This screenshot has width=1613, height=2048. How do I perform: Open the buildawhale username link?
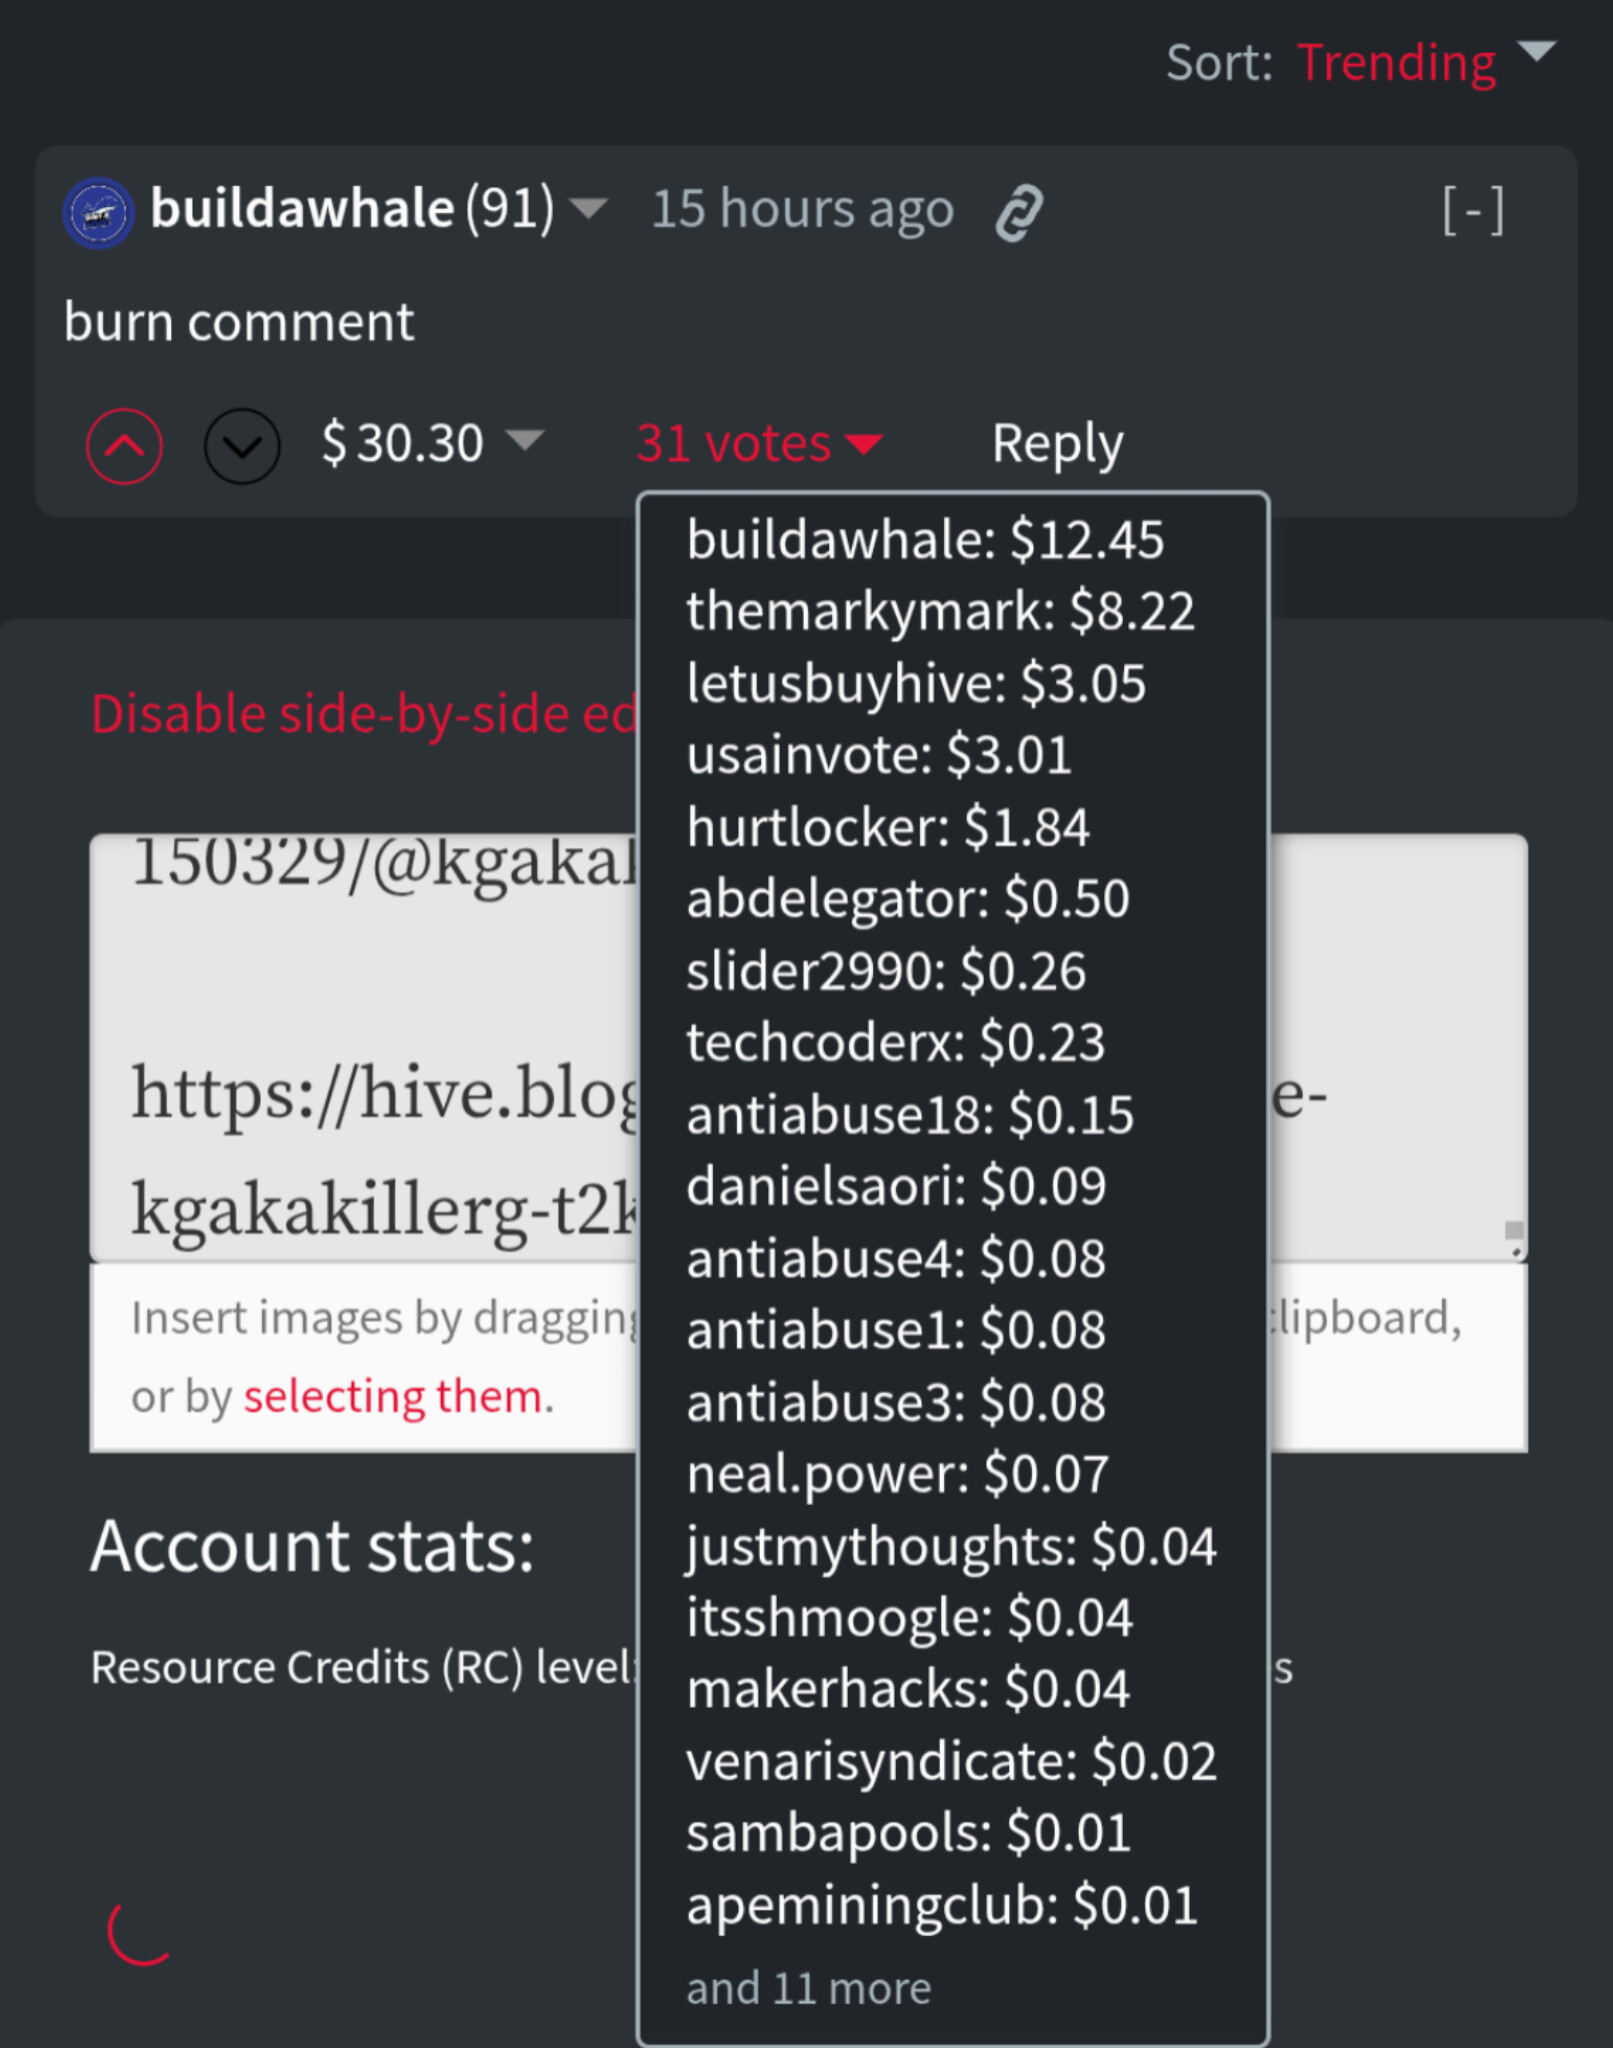302,208
